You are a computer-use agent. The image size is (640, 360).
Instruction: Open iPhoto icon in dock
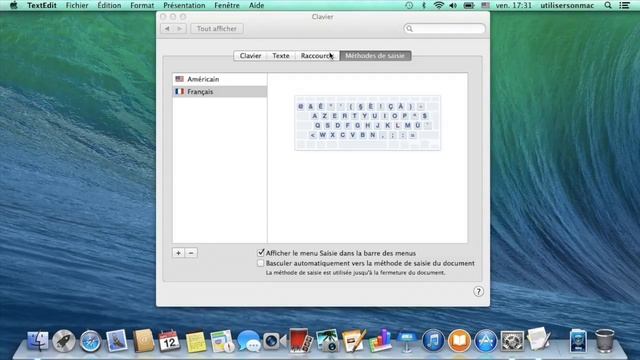(x=327, y=341)
